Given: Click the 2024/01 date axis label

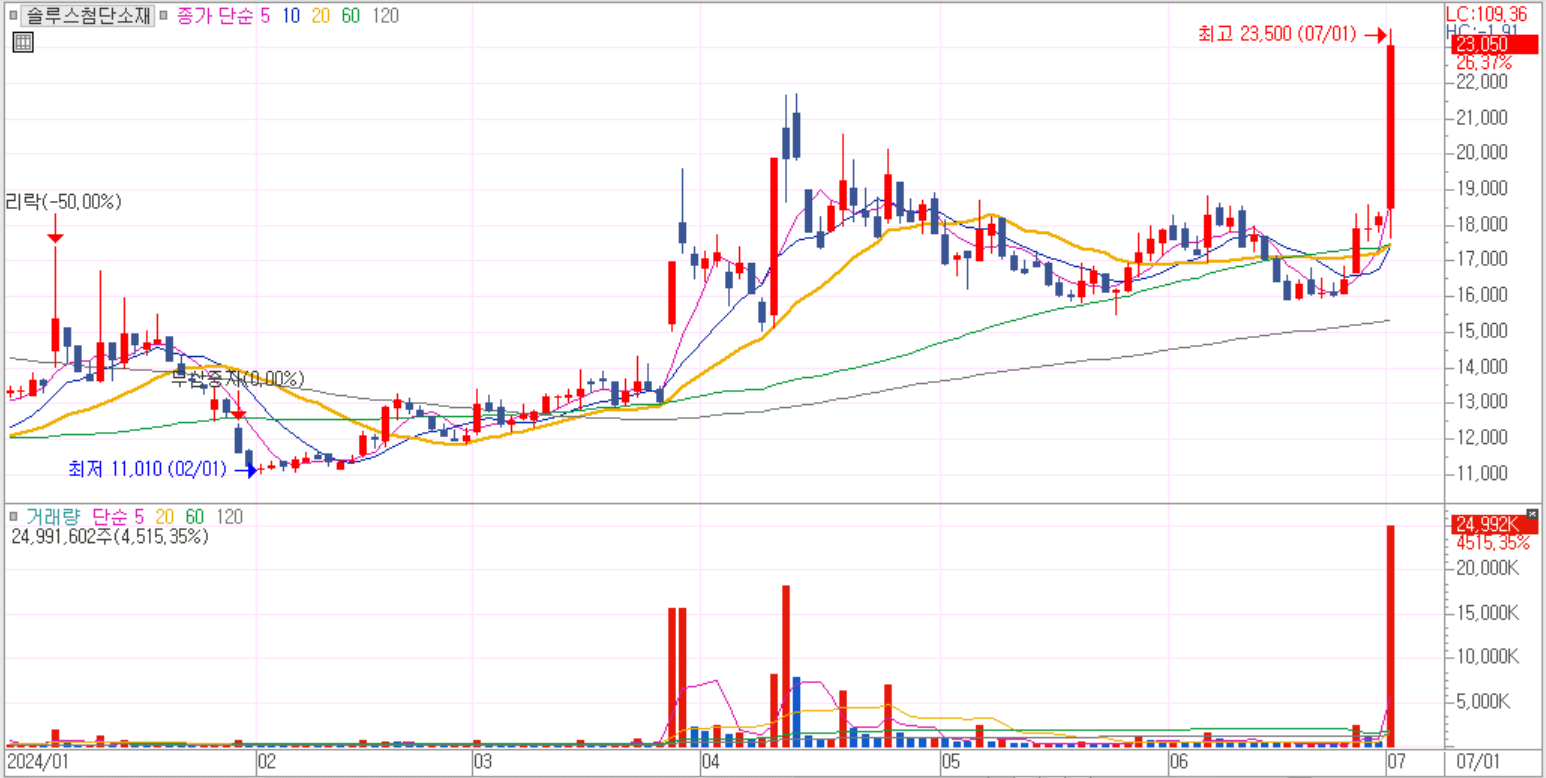Looking at the screenshot, I should pos(38,763).
